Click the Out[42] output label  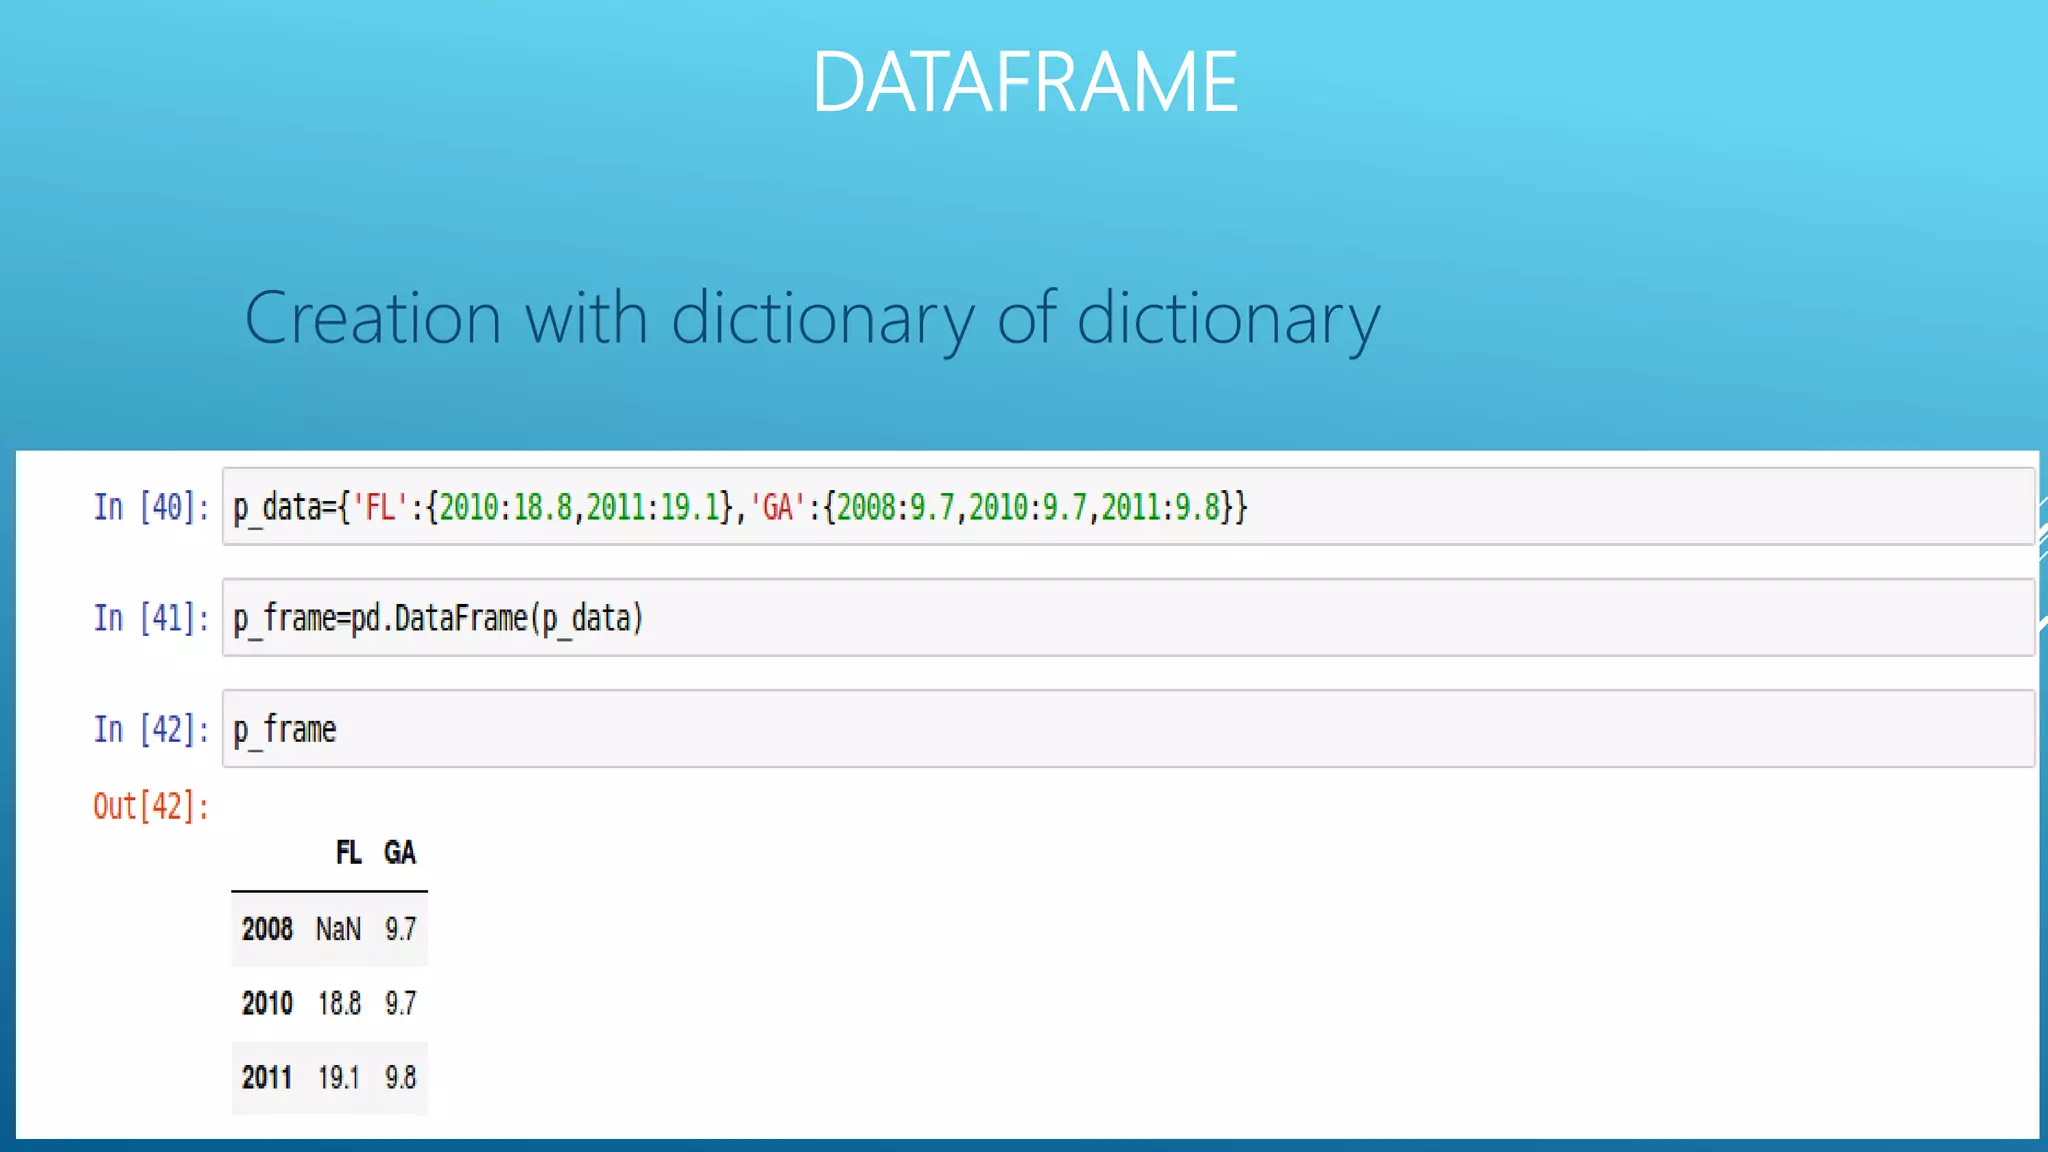[x=151, y=806]
